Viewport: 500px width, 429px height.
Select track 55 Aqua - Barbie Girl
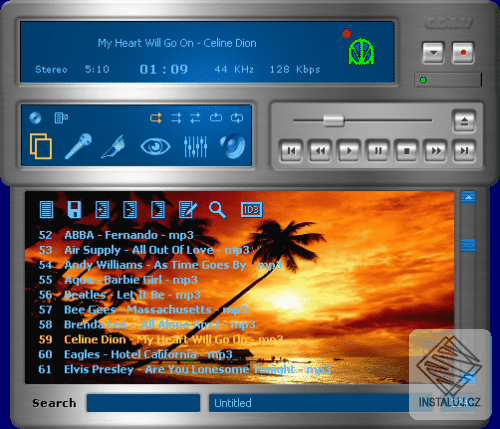[118, 280]
